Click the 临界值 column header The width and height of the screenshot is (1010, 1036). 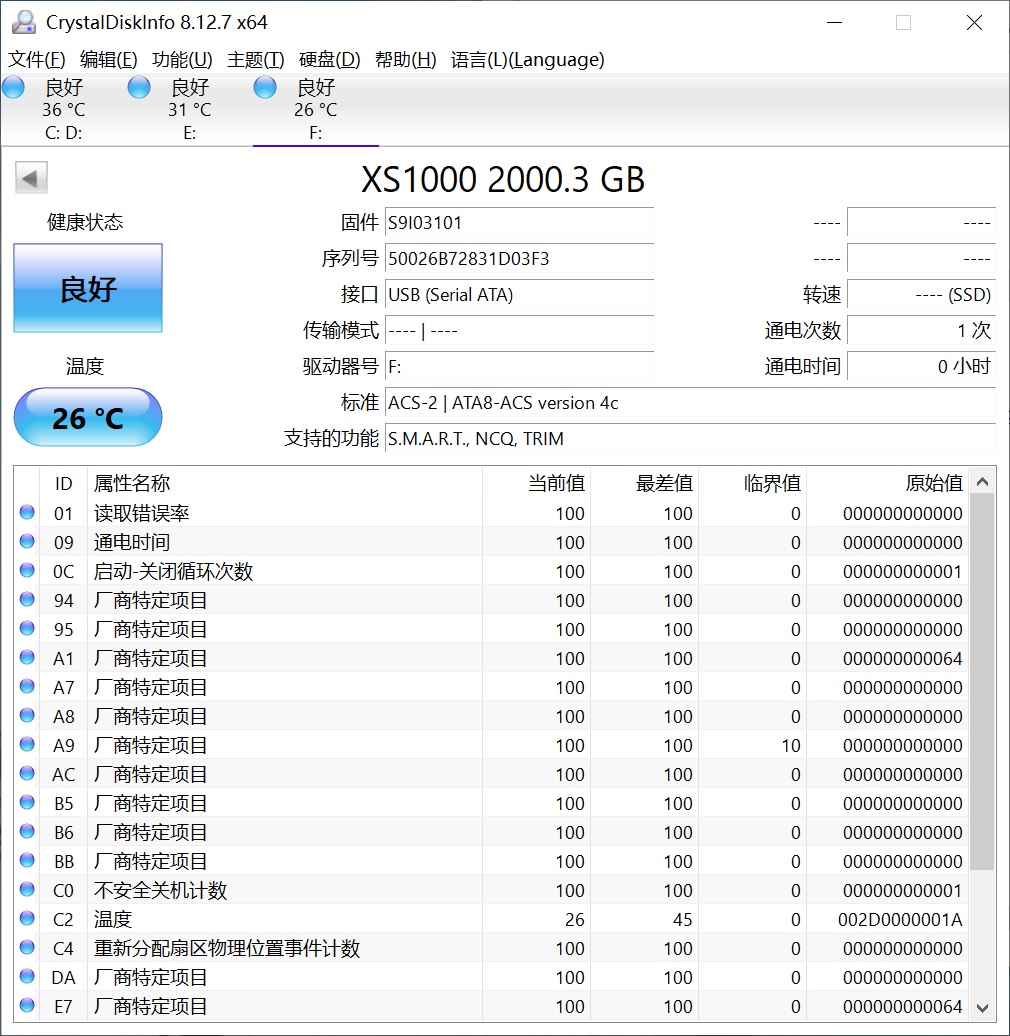[752, 483]
